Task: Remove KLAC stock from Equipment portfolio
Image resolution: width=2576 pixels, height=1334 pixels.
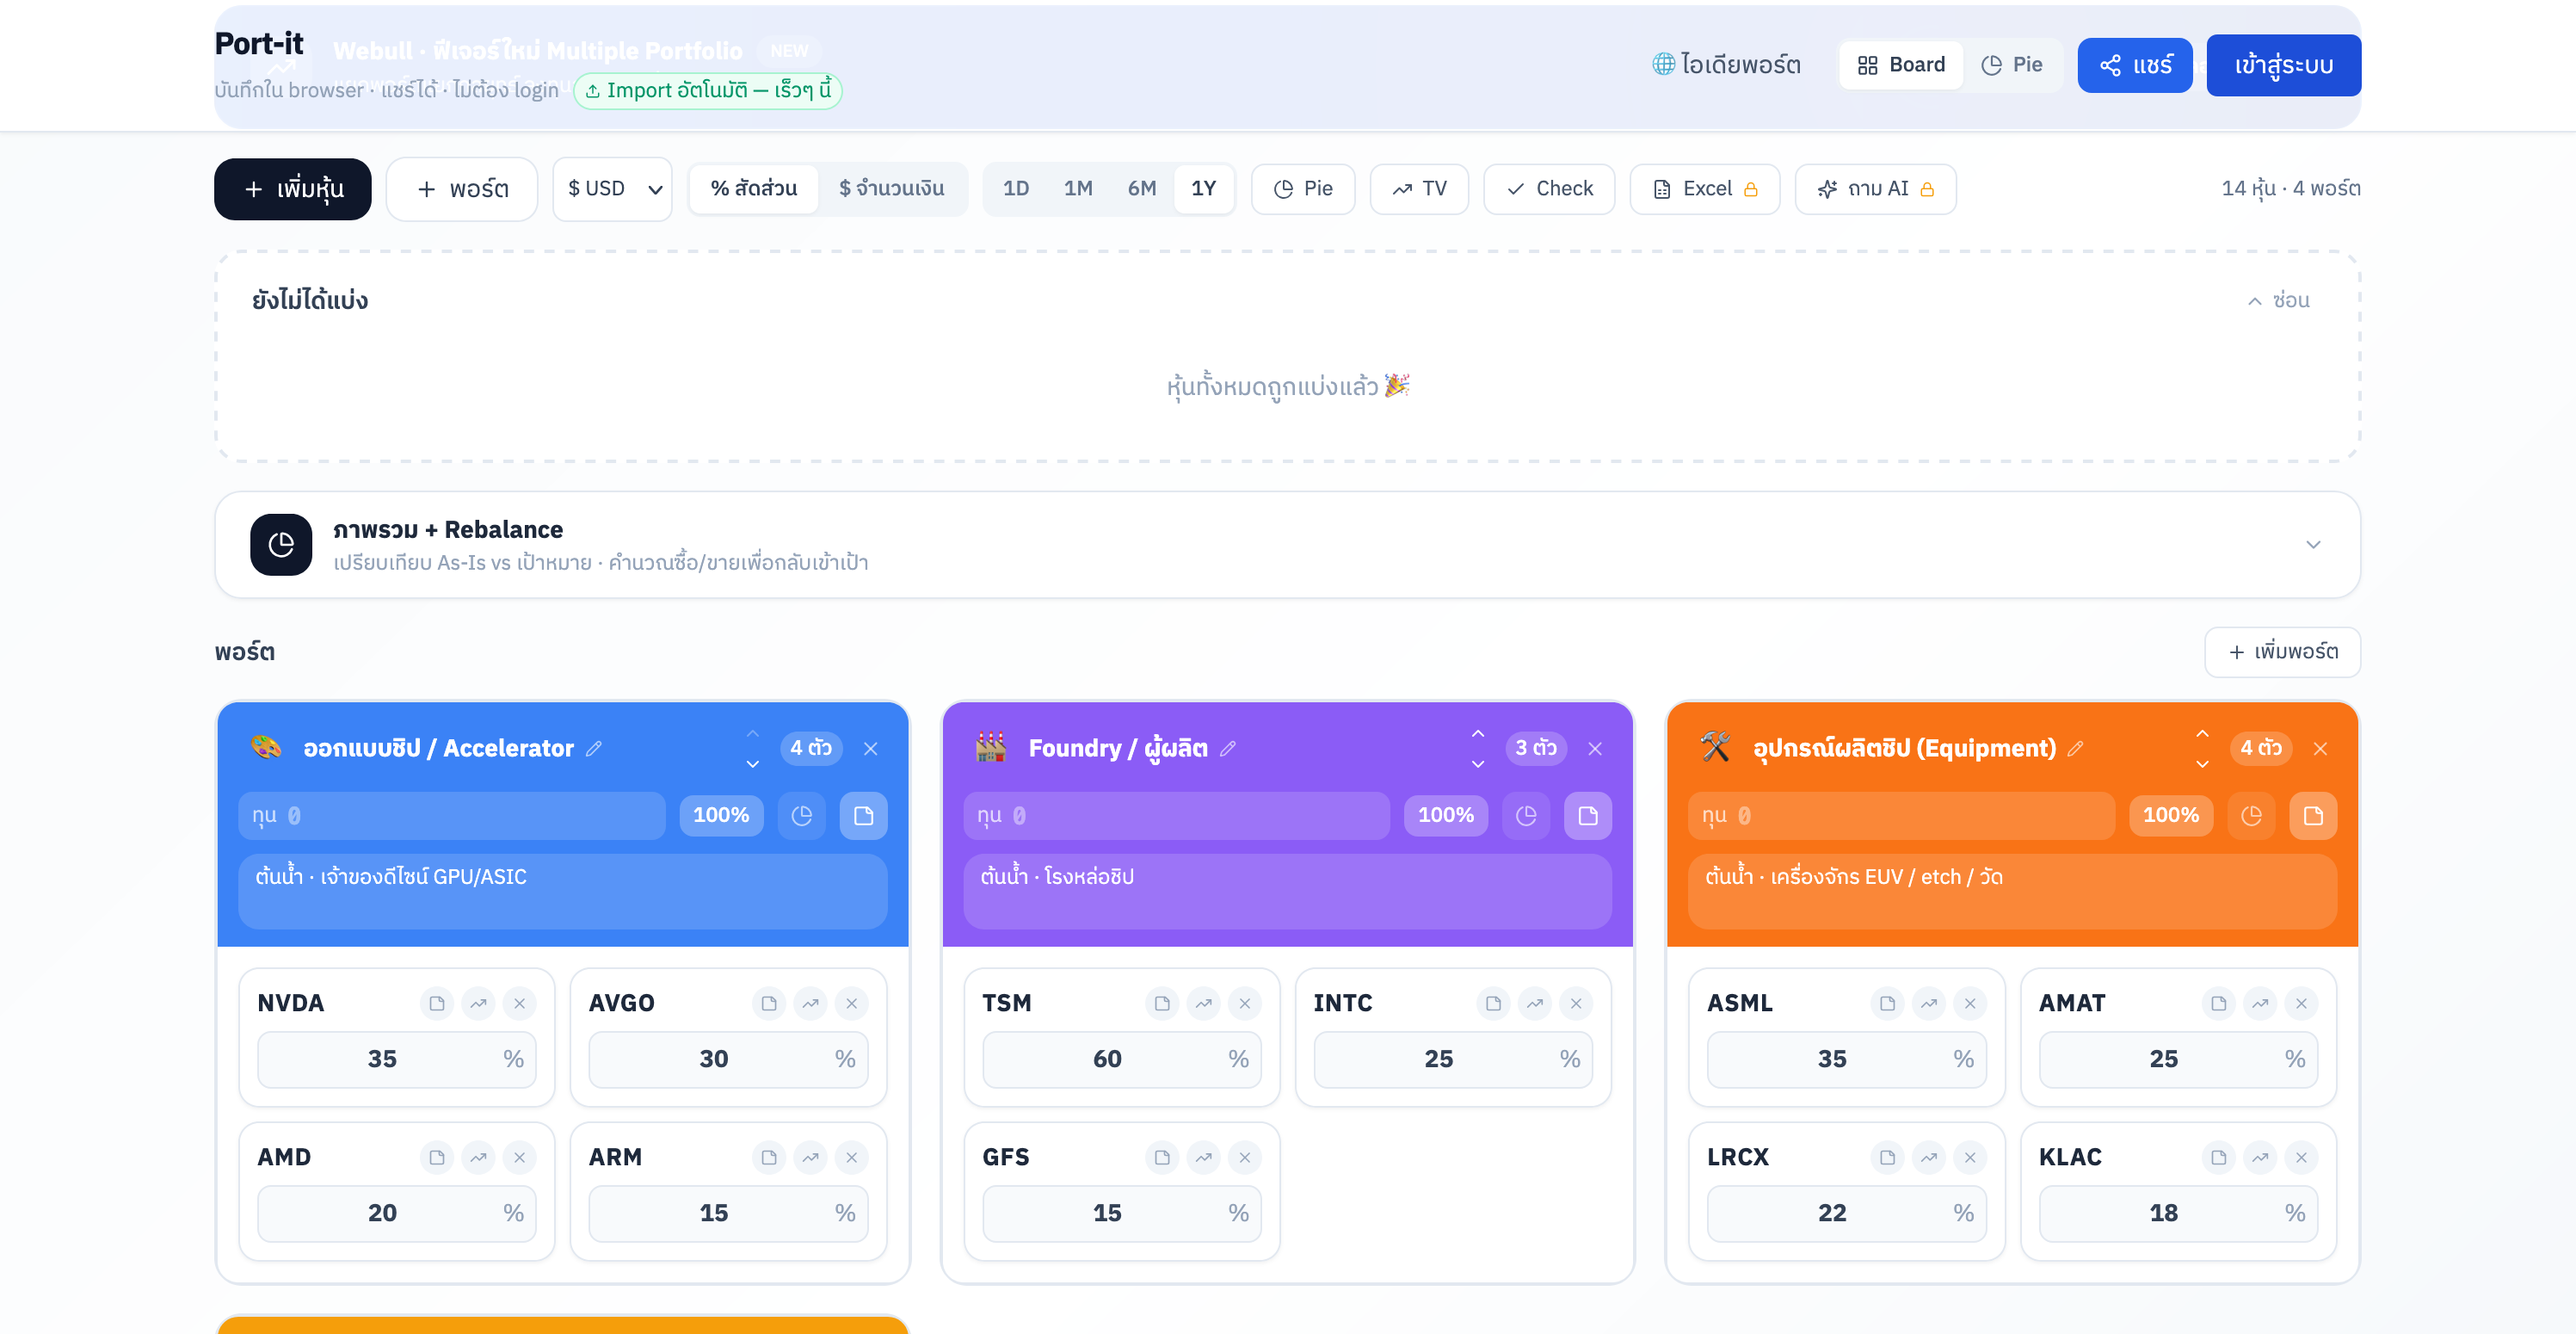Action: [2302, 1157]
